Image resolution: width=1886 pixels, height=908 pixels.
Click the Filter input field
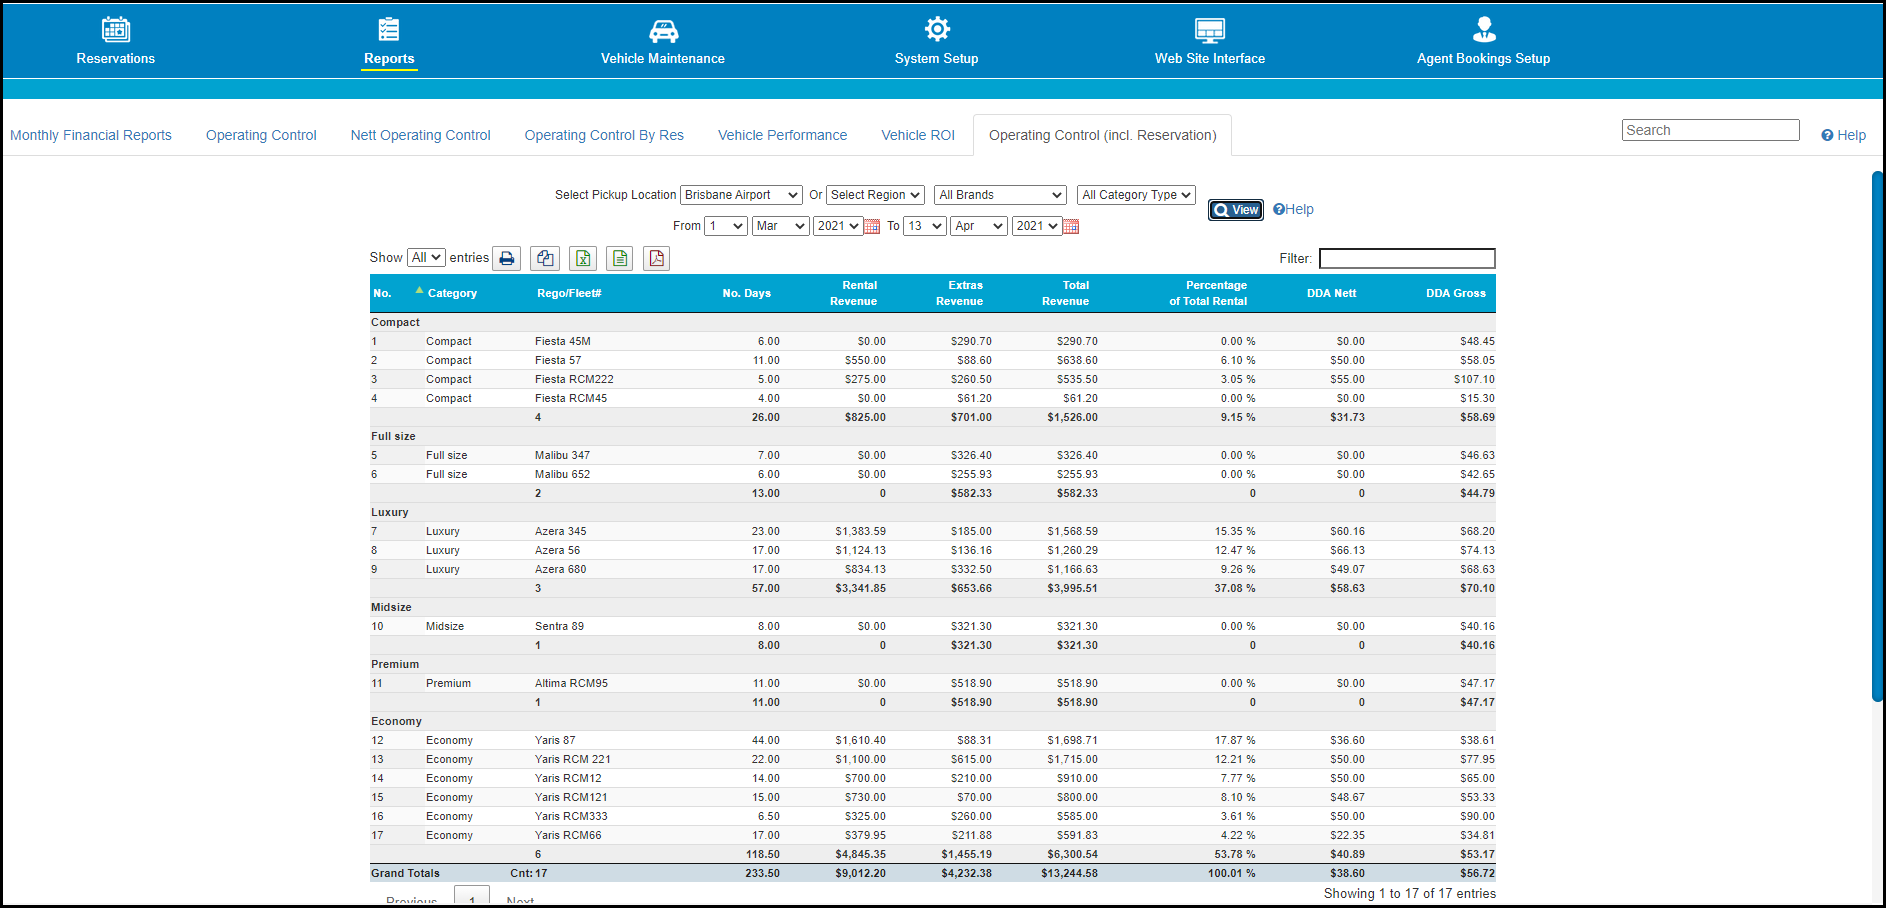[x=1406, y=259]
